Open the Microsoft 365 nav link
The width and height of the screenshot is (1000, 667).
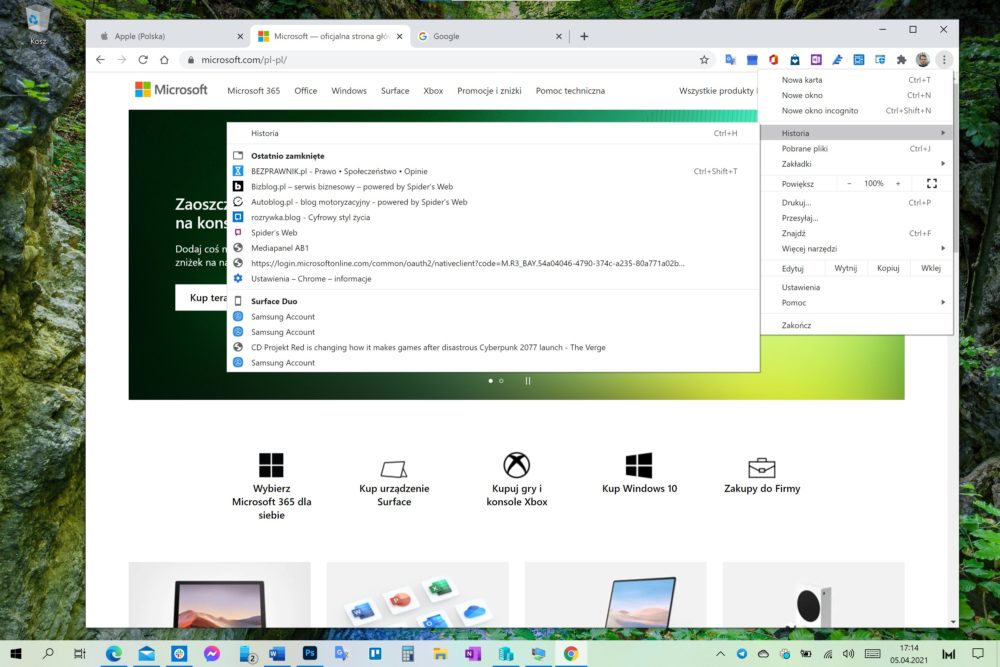point(253,91)
